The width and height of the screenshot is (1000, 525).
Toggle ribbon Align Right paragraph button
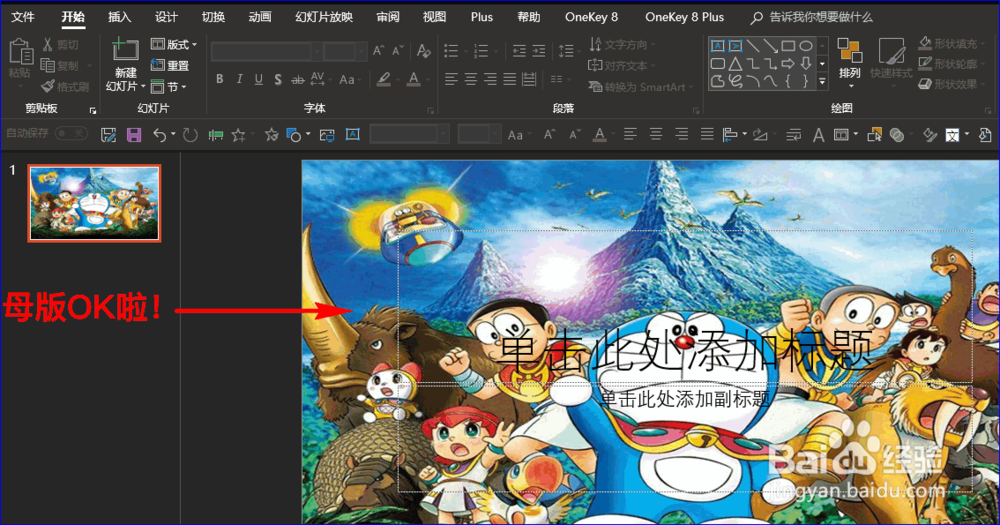(x=490, y=79)
